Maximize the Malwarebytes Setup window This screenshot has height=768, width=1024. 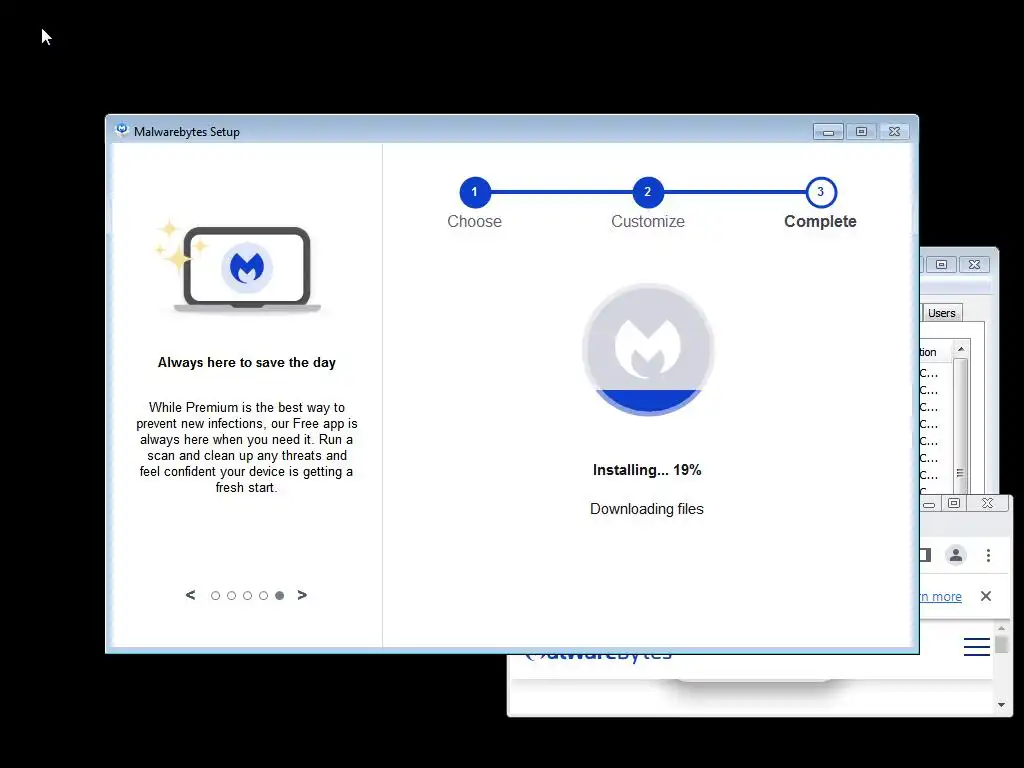click(861, 132)
